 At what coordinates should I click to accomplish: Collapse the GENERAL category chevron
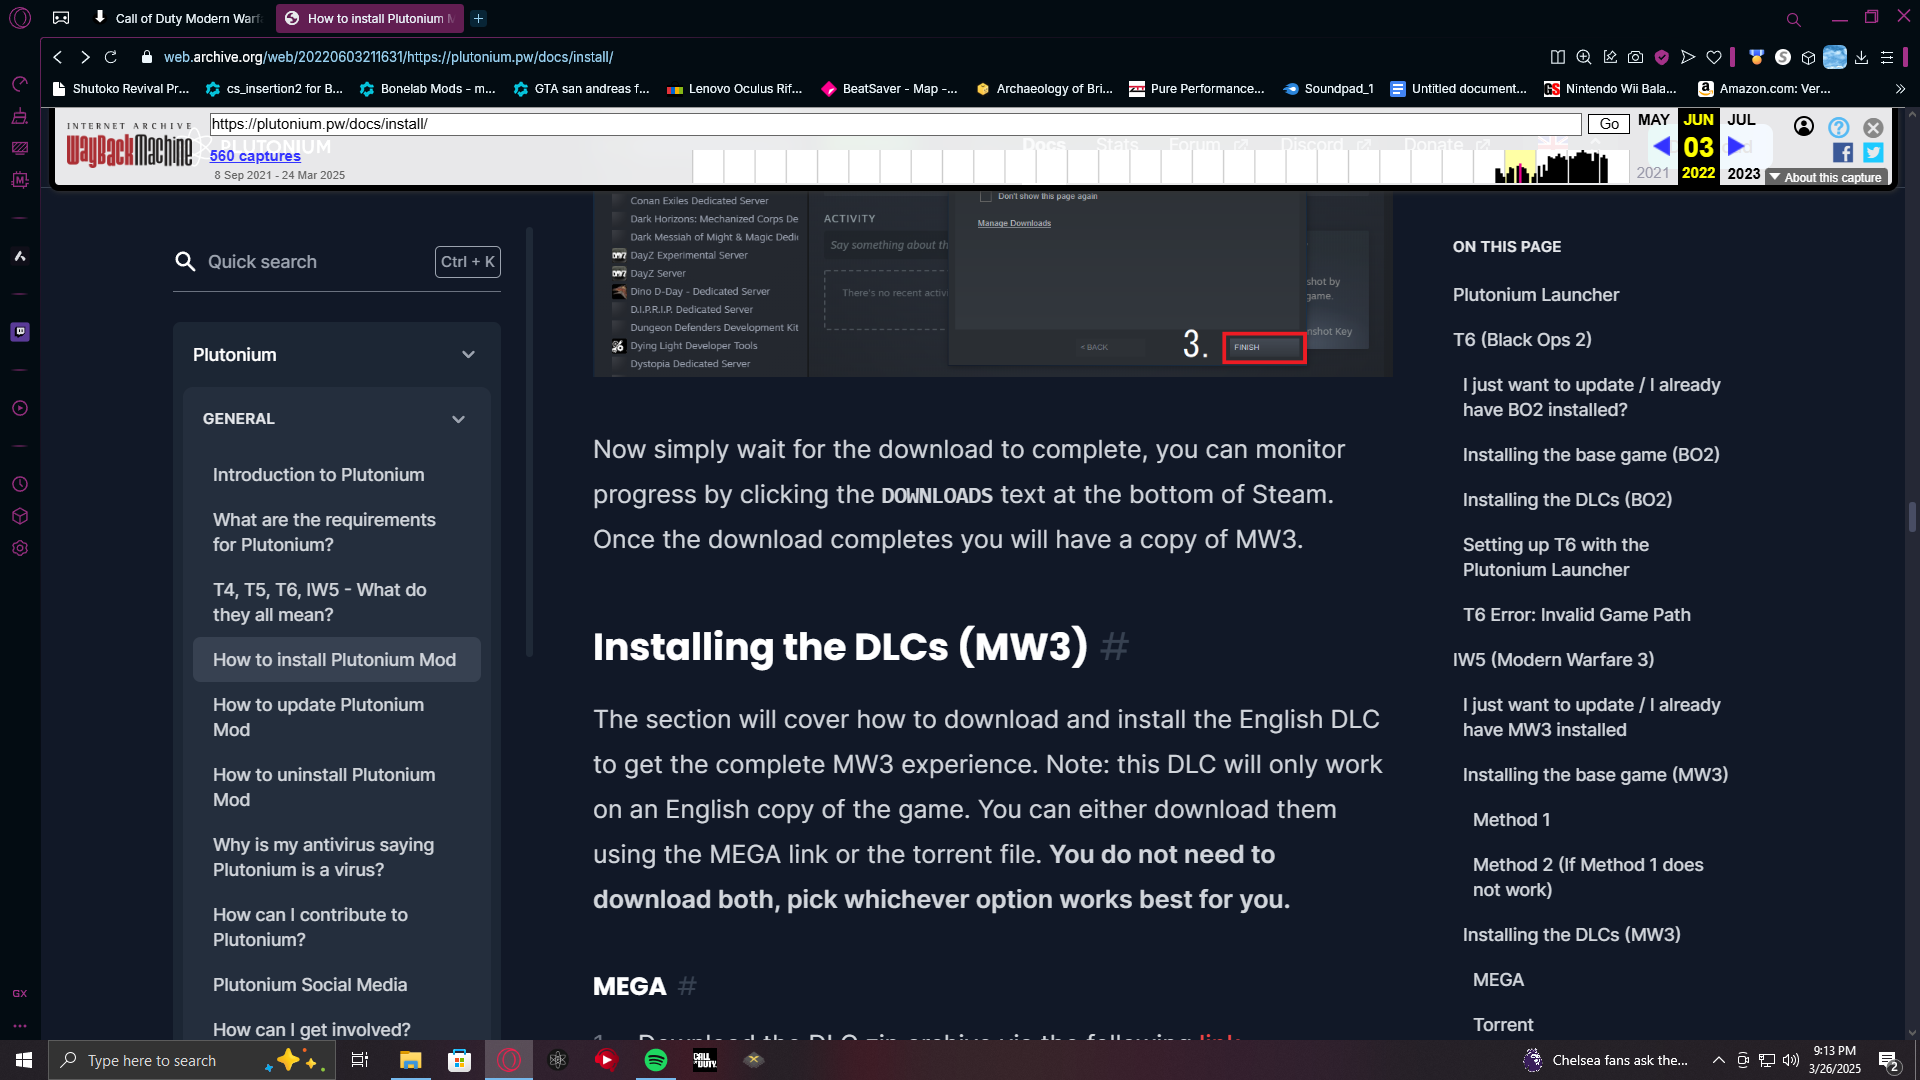[x=458, y=419]
